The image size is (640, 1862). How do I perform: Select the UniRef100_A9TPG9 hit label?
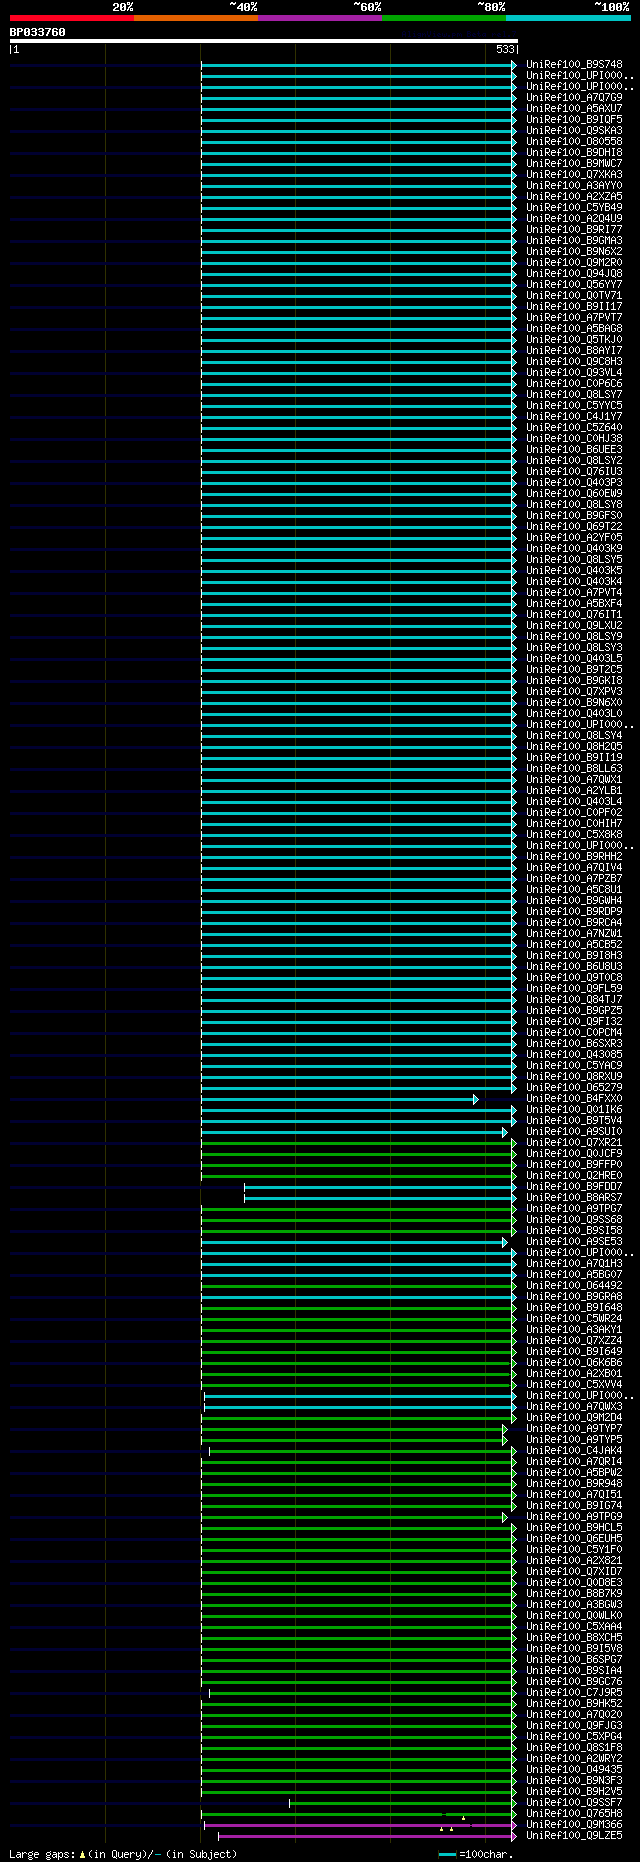click(x=574, y=1517)
